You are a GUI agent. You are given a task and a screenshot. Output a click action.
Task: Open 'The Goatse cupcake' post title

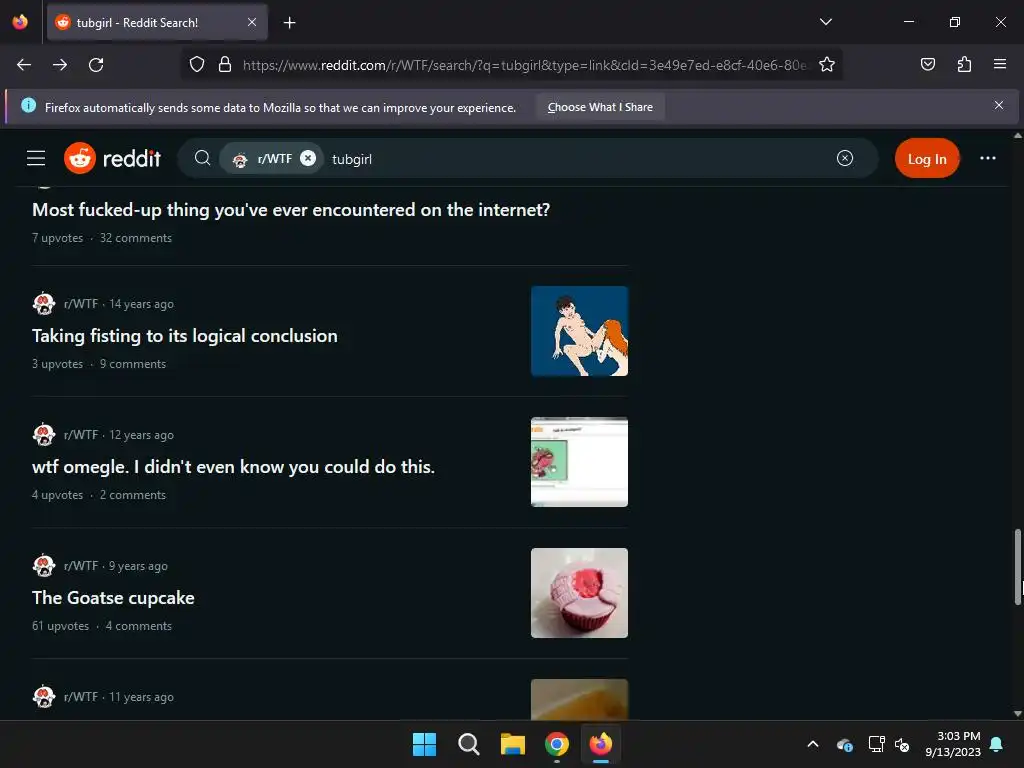point(113,598)
